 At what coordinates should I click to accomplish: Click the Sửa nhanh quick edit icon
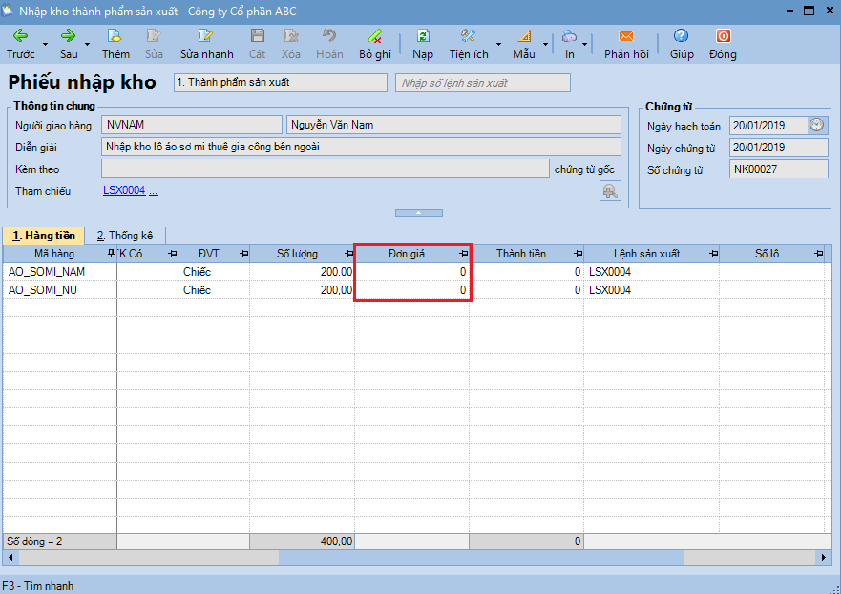click(x=206, y=37)
